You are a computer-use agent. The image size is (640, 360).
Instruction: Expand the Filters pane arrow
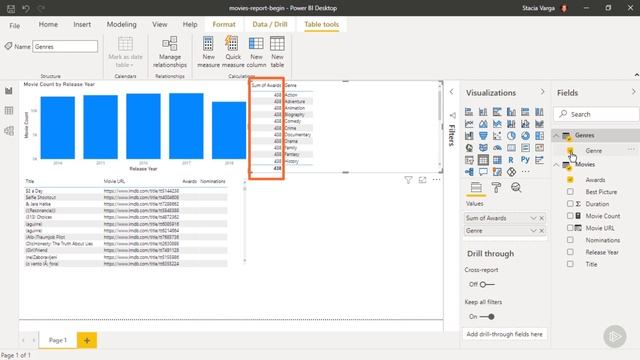click(x=451, y=92)
